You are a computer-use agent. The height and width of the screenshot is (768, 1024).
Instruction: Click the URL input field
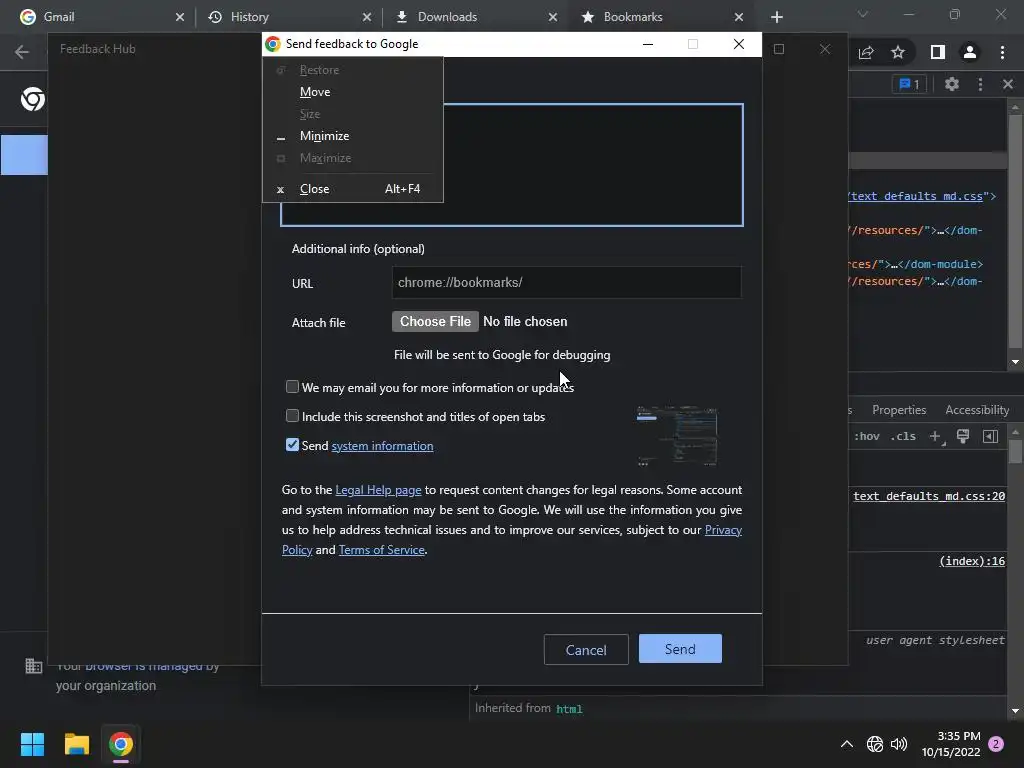click(x=566, y=283)
